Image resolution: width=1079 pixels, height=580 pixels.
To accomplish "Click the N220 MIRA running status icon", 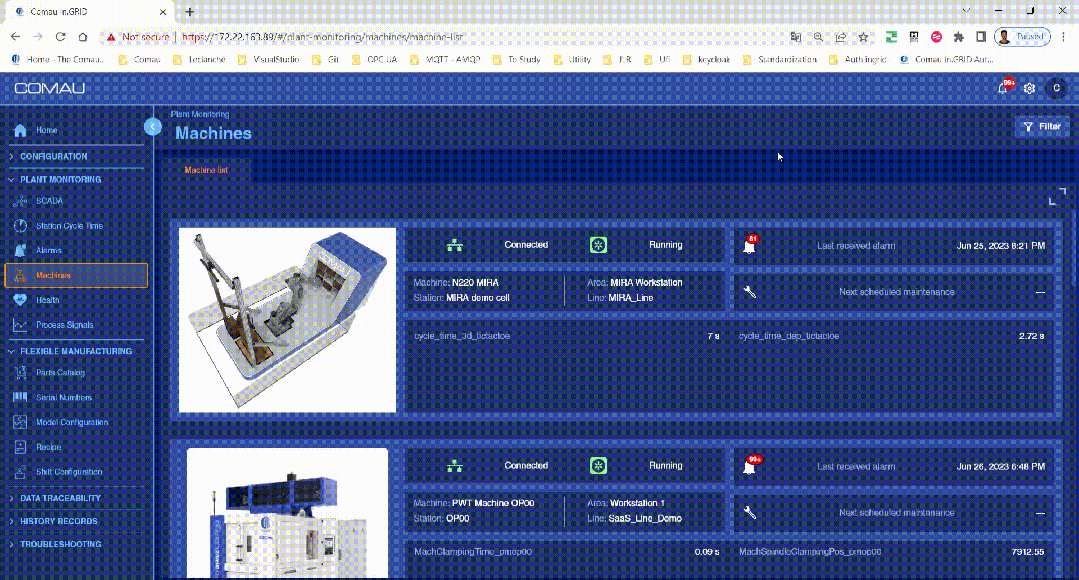I will coord(598,245).
